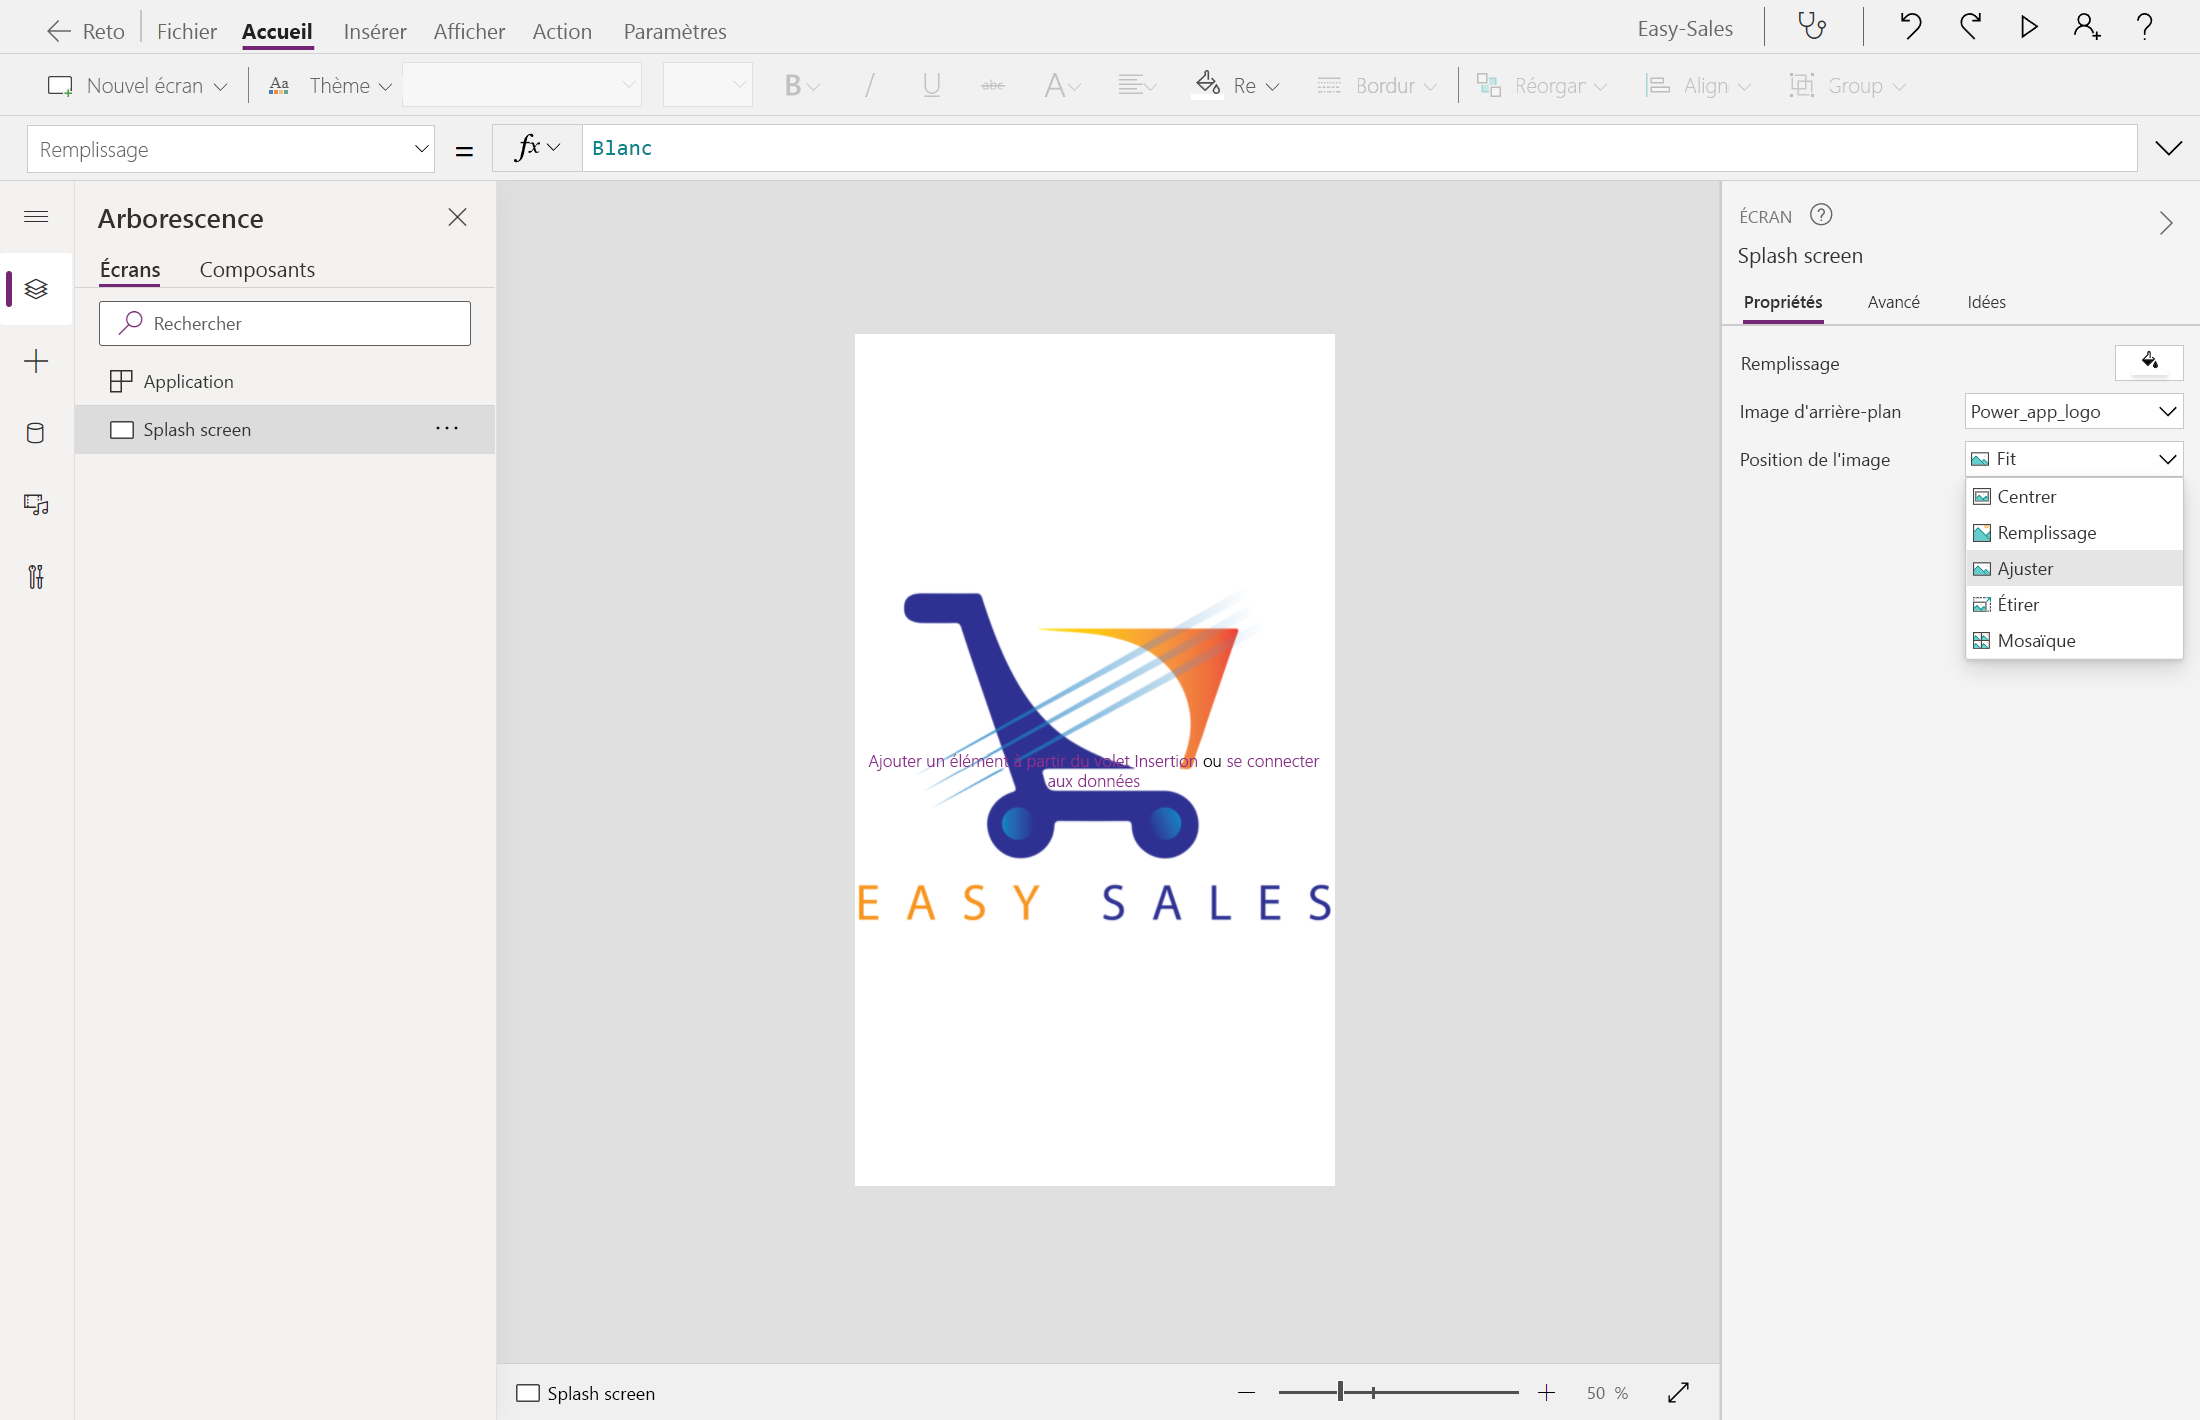2200x1420 pixels.
Task: Run the app preview
Action: [x=2028, y=27]
